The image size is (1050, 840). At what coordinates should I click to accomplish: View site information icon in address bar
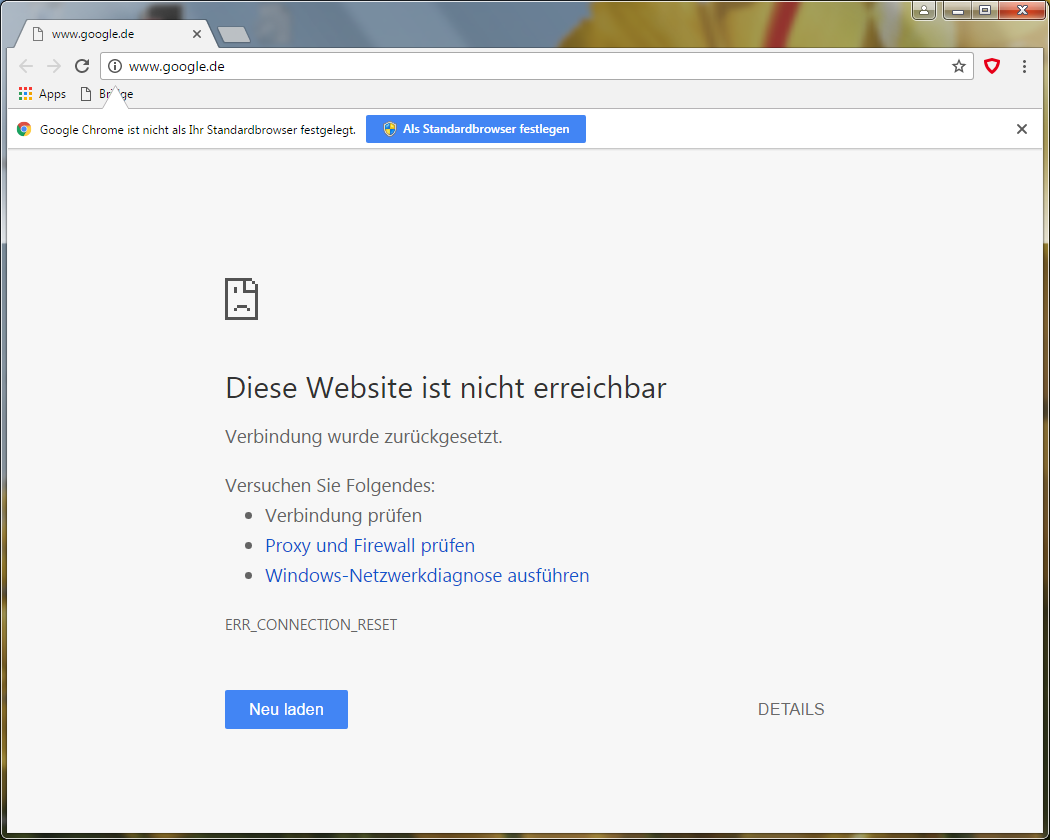115,66
